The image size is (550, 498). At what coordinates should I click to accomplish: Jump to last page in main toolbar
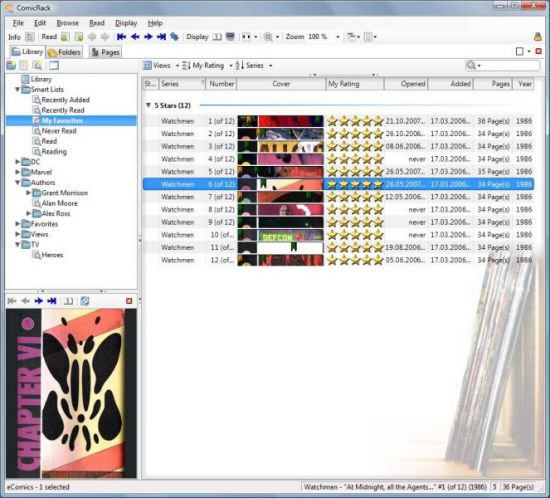coord(161,36)
